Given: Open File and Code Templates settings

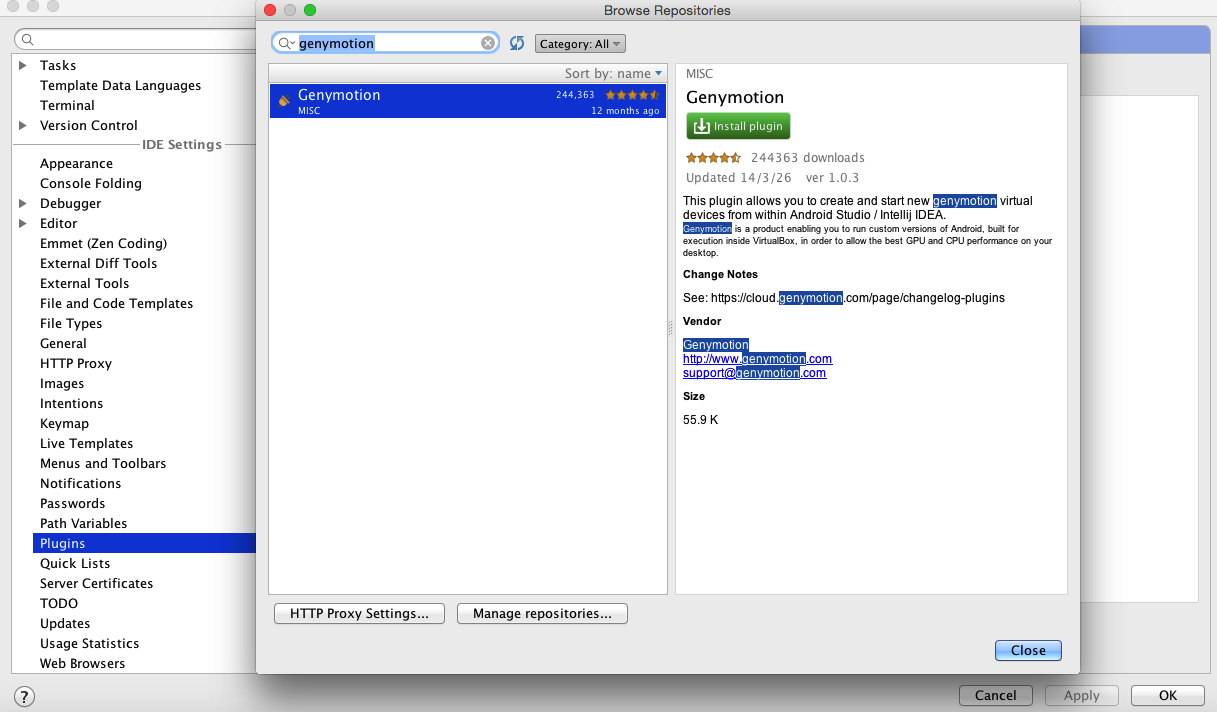Looking at the screenshot, I should [x=116, y=303].
